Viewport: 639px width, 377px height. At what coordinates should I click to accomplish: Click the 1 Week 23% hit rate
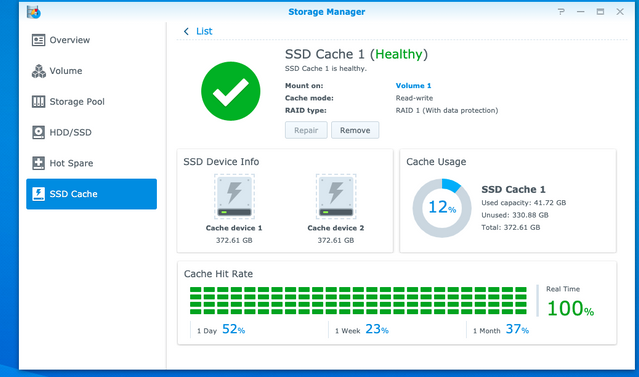(361, 329)
